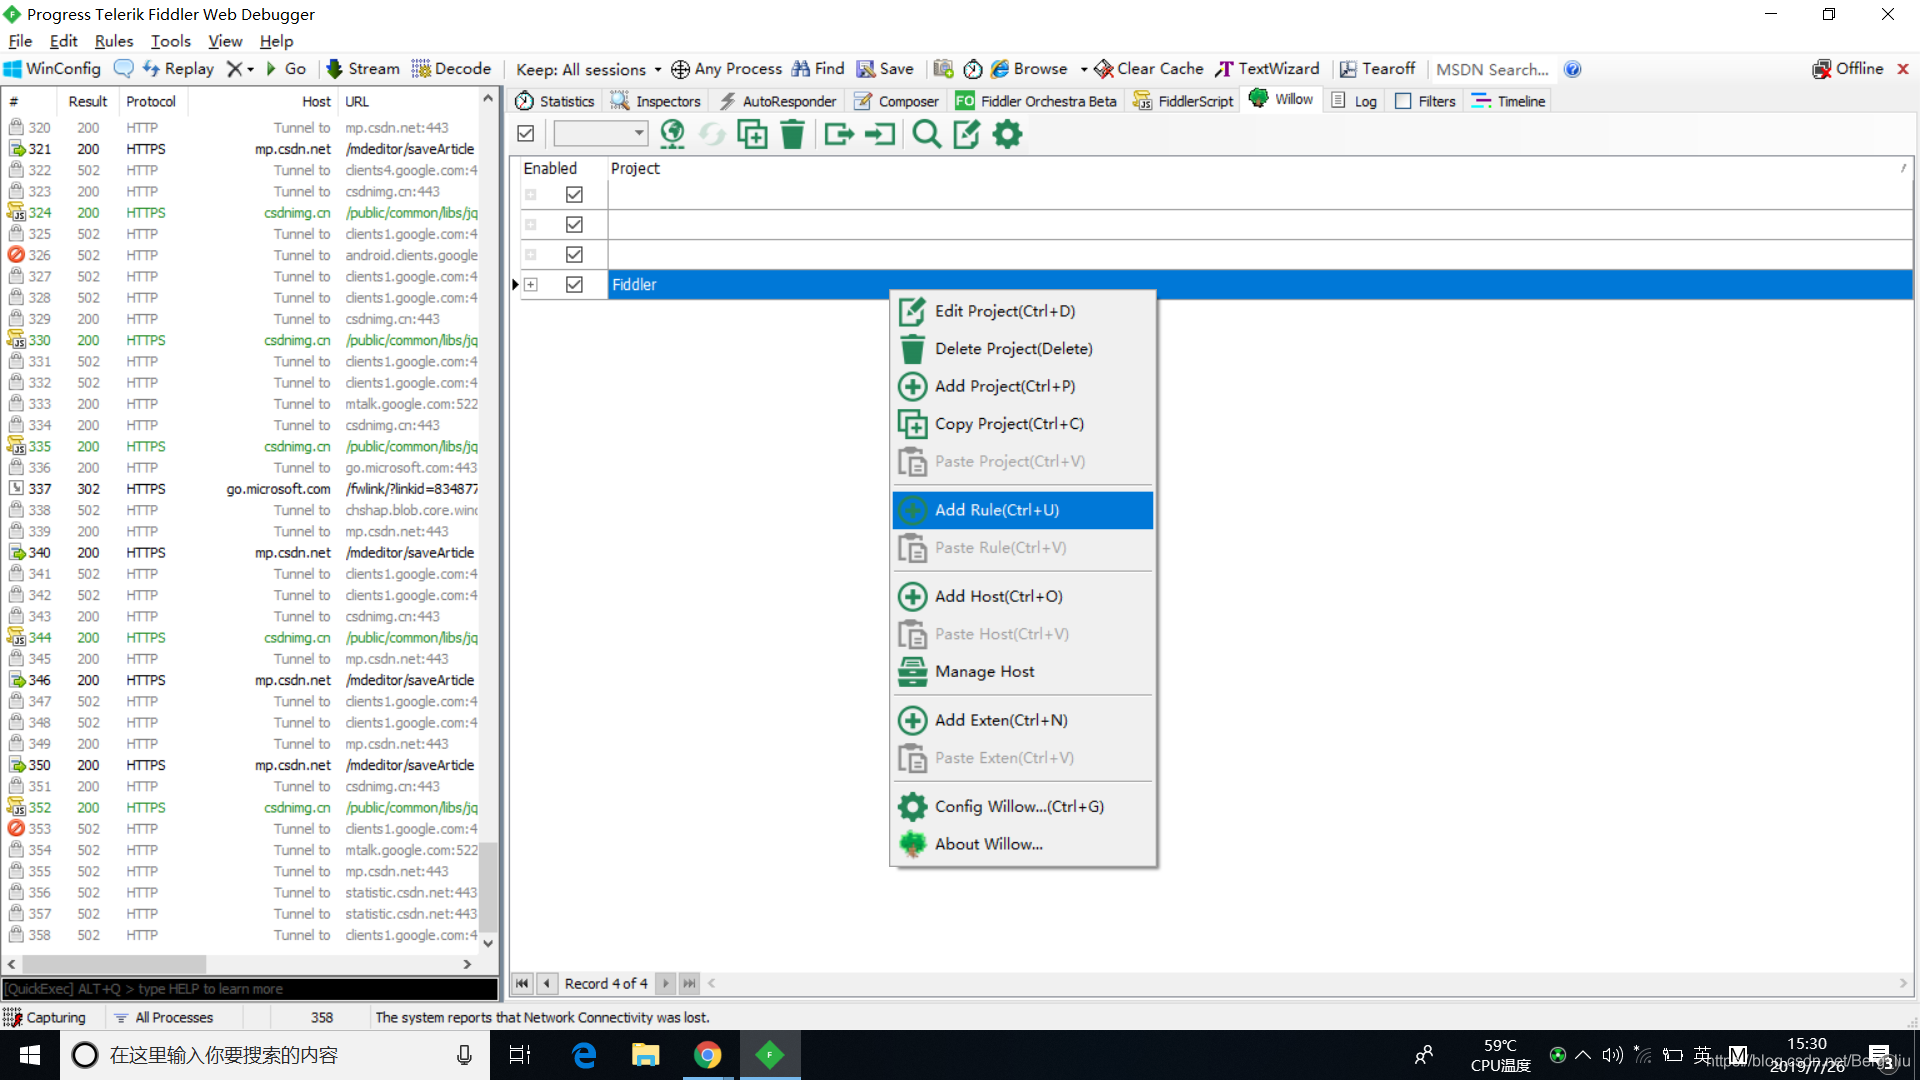The height and width of the screenshot is (1080, 1920).
Task: Open Keep: All sessions dropdown
Action: coord(588,69)
